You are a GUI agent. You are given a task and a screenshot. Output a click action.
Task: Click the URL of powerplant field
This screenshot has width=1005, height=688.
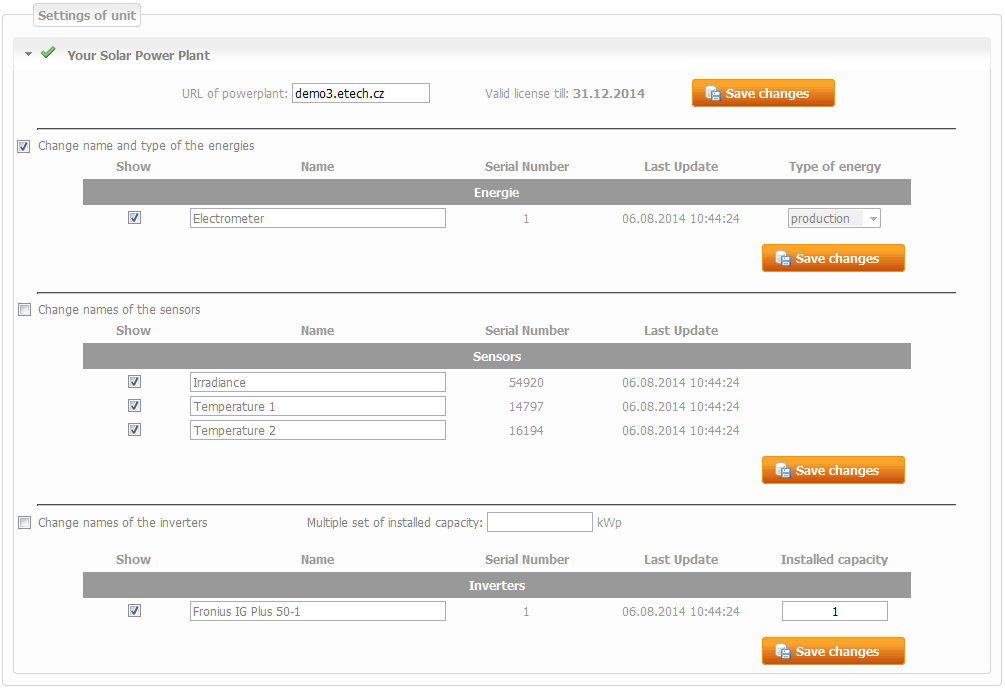tap(360, 93)
